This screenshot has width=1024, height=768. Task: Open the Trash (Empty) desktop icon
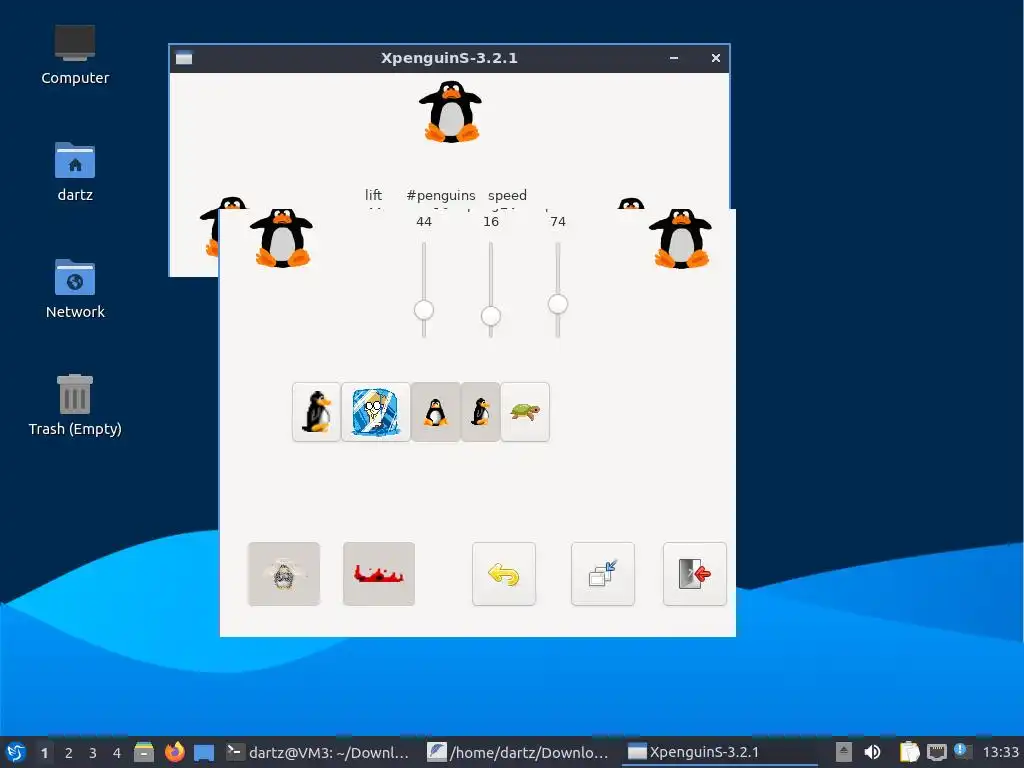point(75,405)
